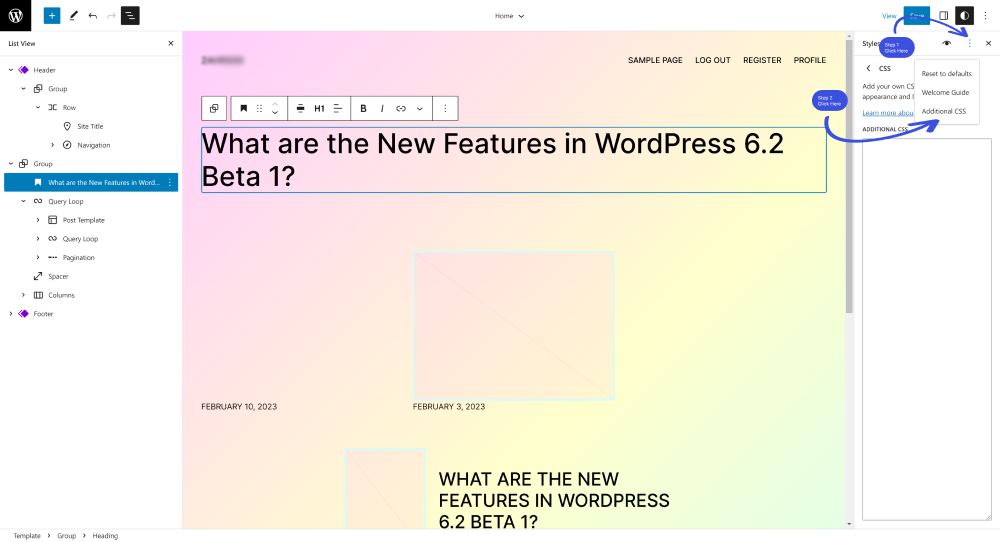The image size is (1000, 542).
Task: Toggle the List View button in the top bar
Action: [130, 15]
